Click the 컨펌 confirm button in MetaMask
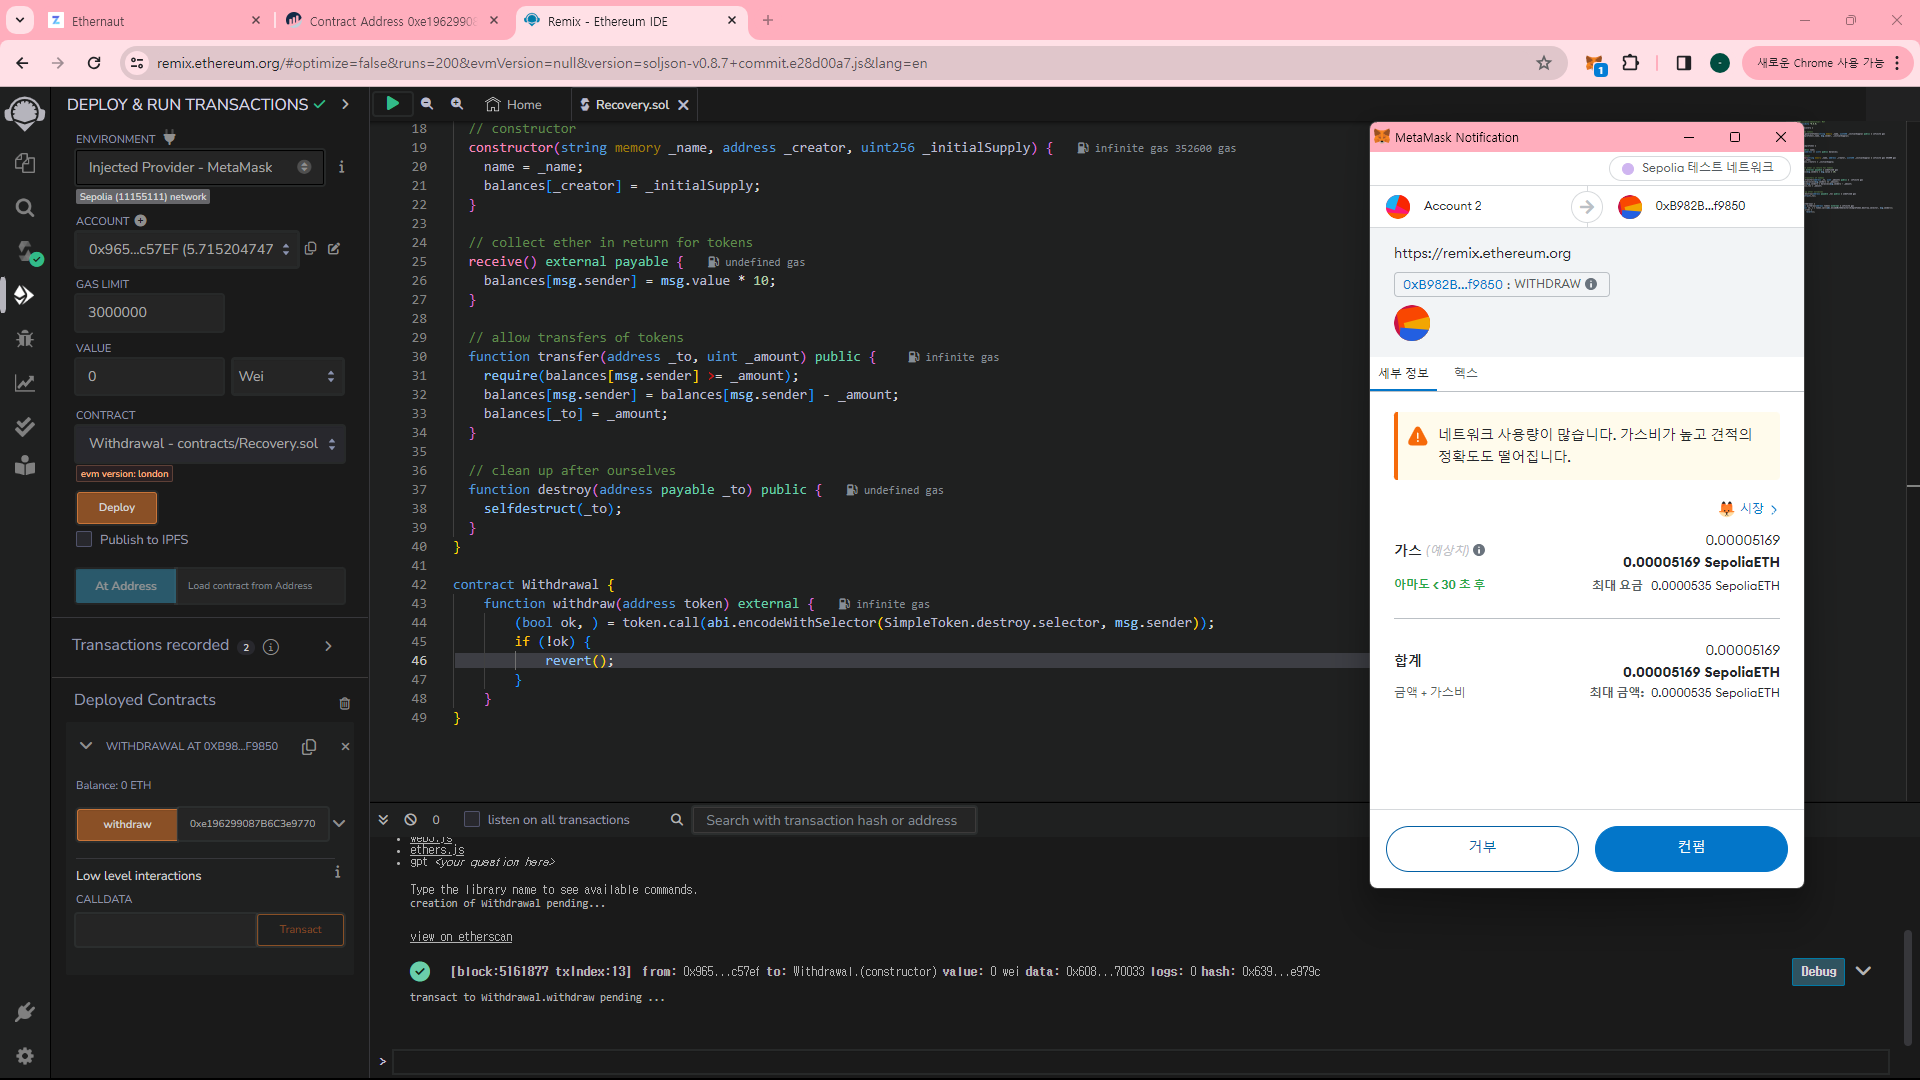The height and width of the screenshot is (1080, 1920). (1691, 848)
